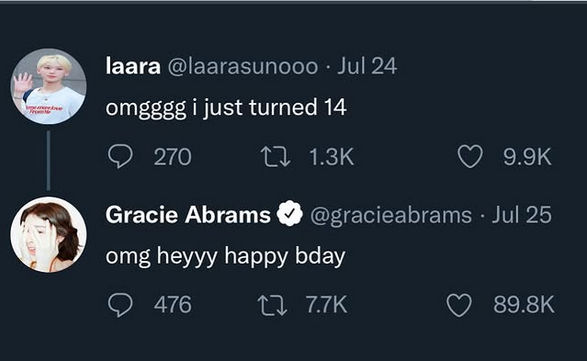Retweet laara's 'just turned 14' tweet
The width and height of the screenshot is (587, 361).
click(x=275, y=157)
